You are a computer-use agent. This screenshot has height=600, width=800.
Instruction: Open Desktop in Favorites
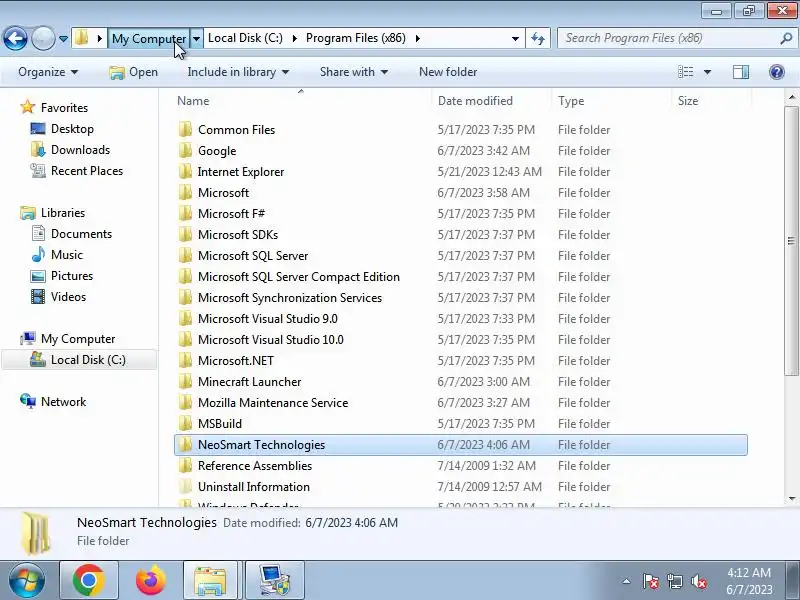(72, 129)
